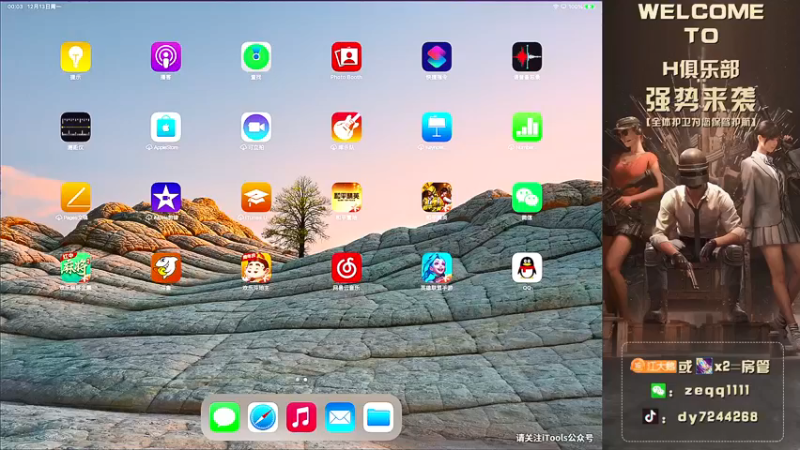Launch the 欢乐麻将 mahjong game
The height and width of the screenshot is (450, 800).
click(x=76, y=267)
